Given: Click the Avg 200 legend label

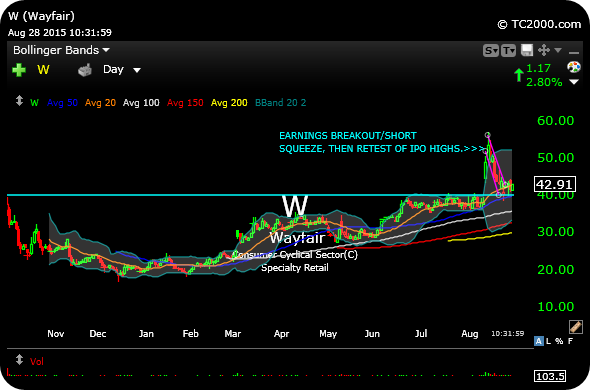Looking at the screenshot, I should pos(229,102).
